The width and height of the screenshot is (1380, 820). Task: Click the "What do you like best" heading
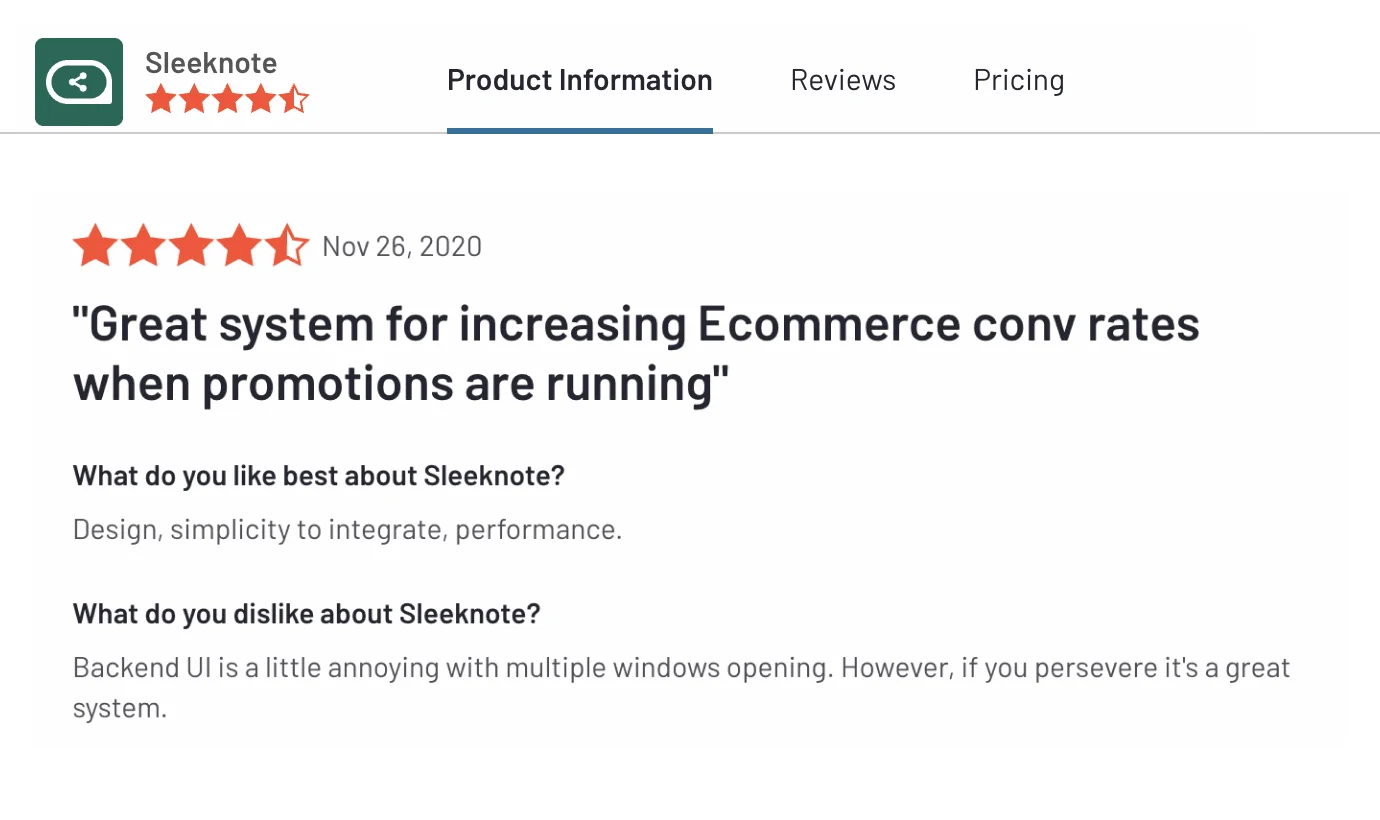tap(319, 475)
